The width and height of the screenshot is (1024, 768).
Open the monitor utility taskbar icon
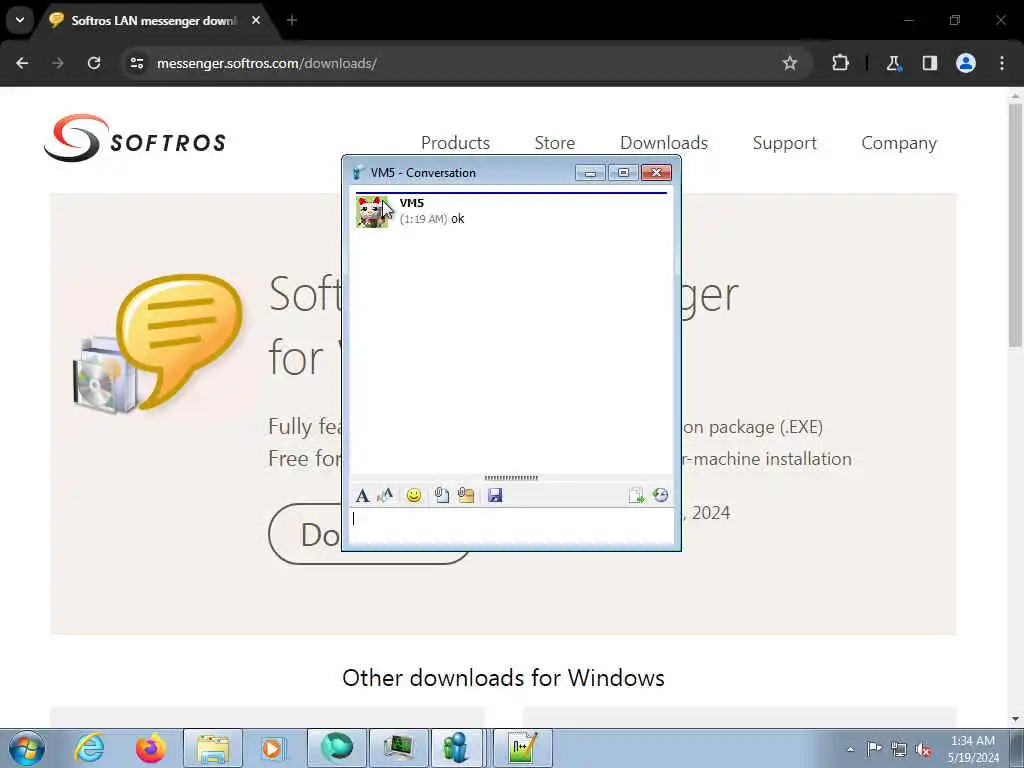point(399,748)
